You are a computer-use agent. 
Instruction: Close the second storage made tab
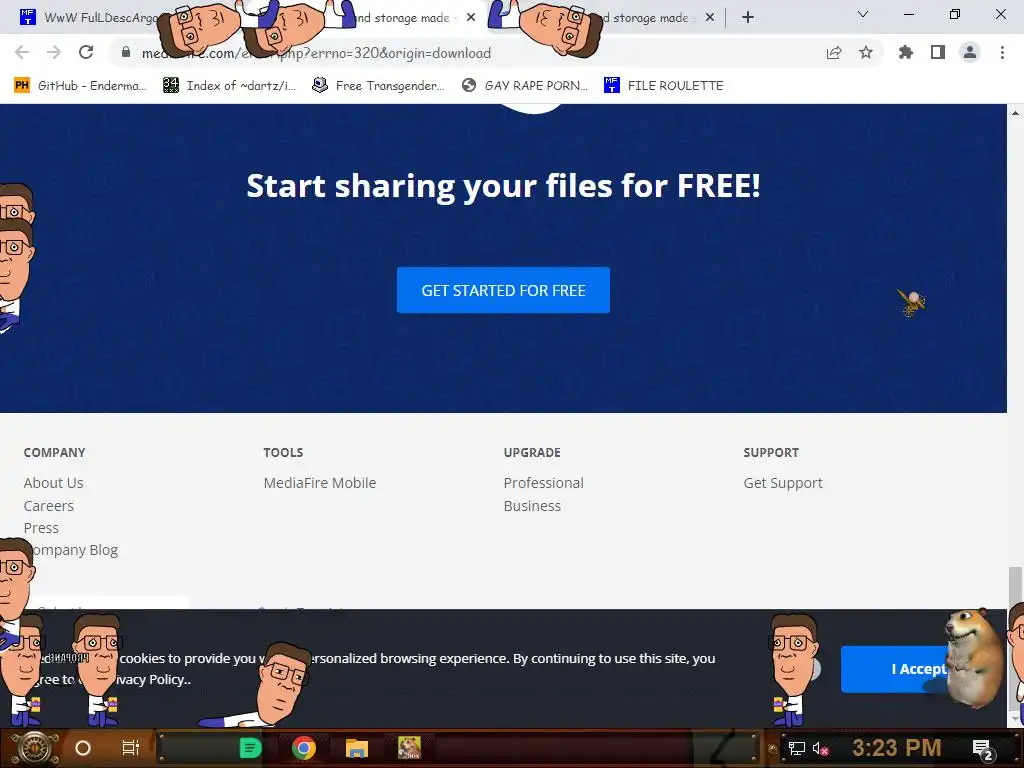[471, 18]
